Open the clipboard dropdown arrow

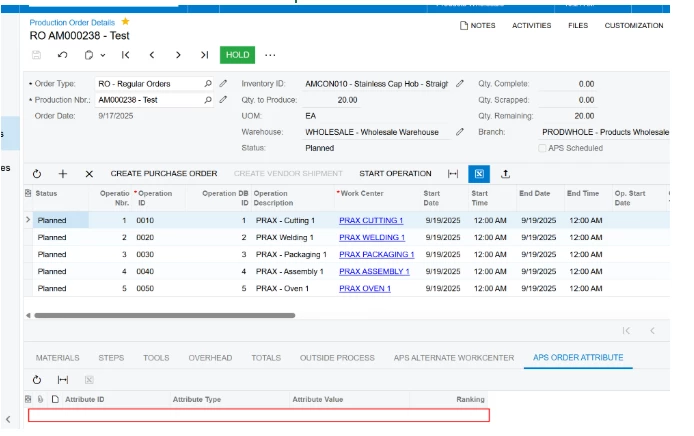pos(103,55)
